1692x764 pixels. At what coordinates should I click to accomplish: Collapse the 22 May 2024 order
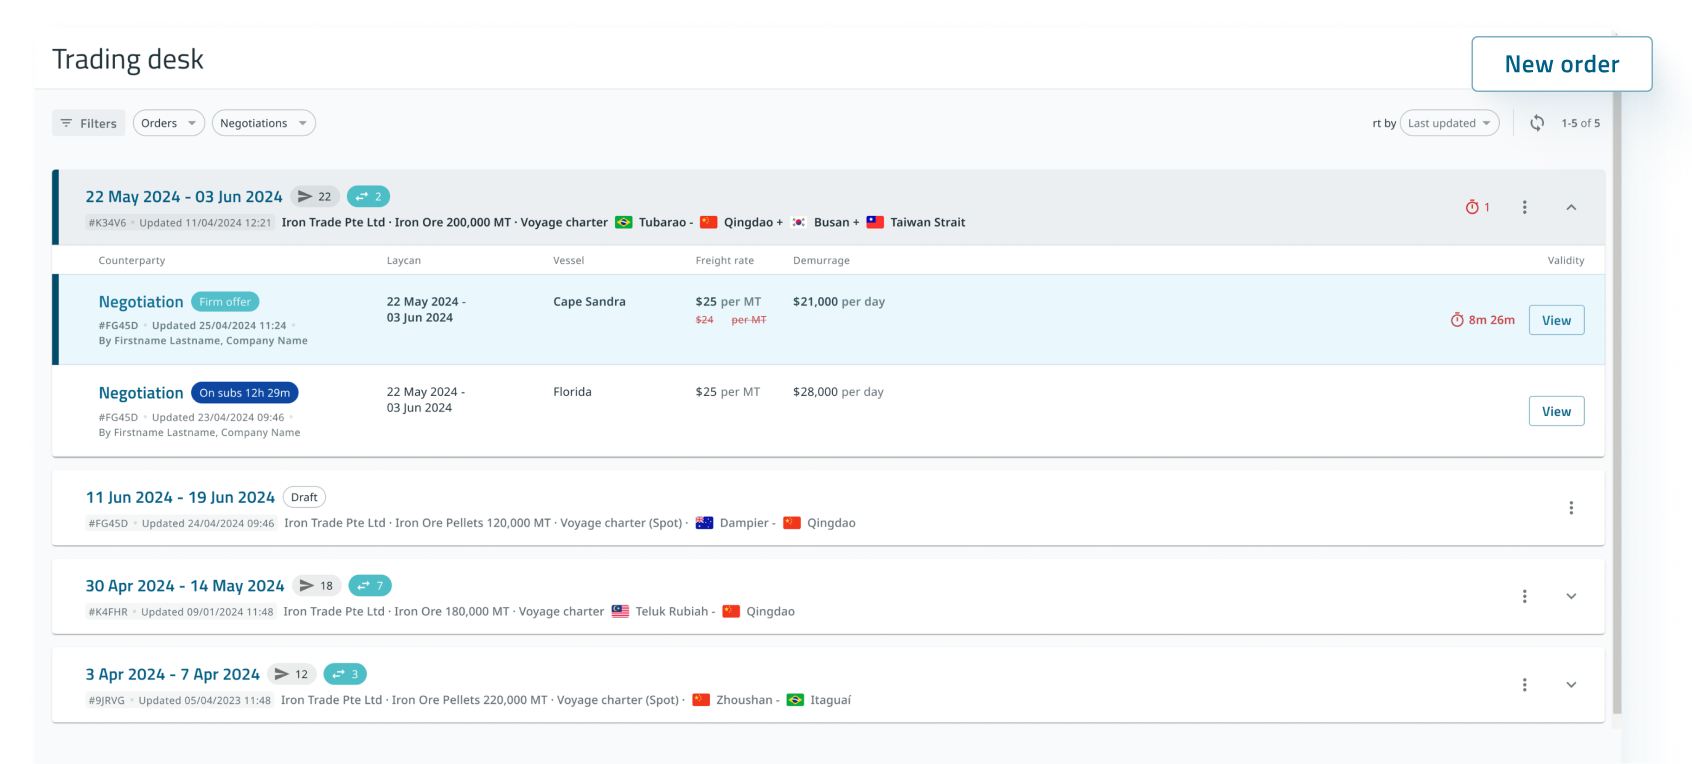click(1571, 207)
